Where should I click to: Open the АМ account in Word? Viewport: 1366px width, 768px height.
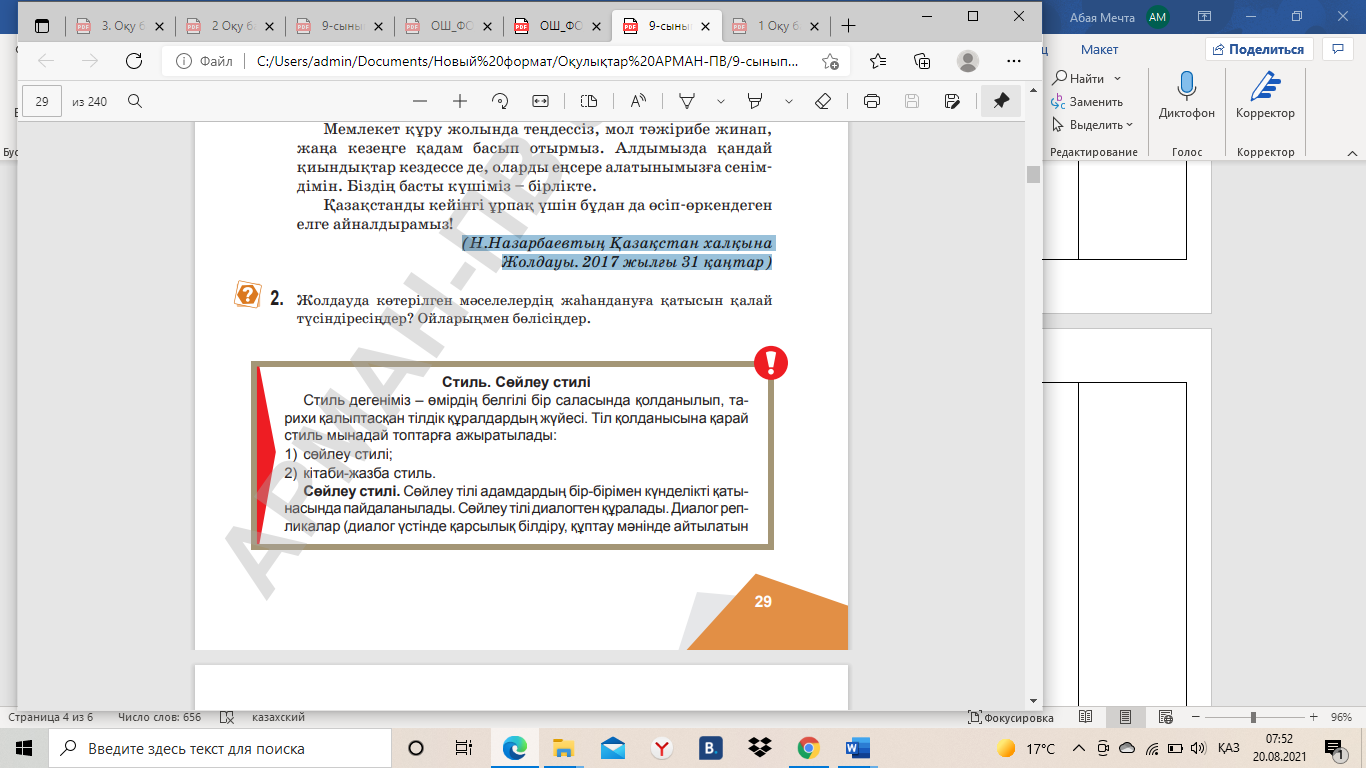coord(1158,16)
